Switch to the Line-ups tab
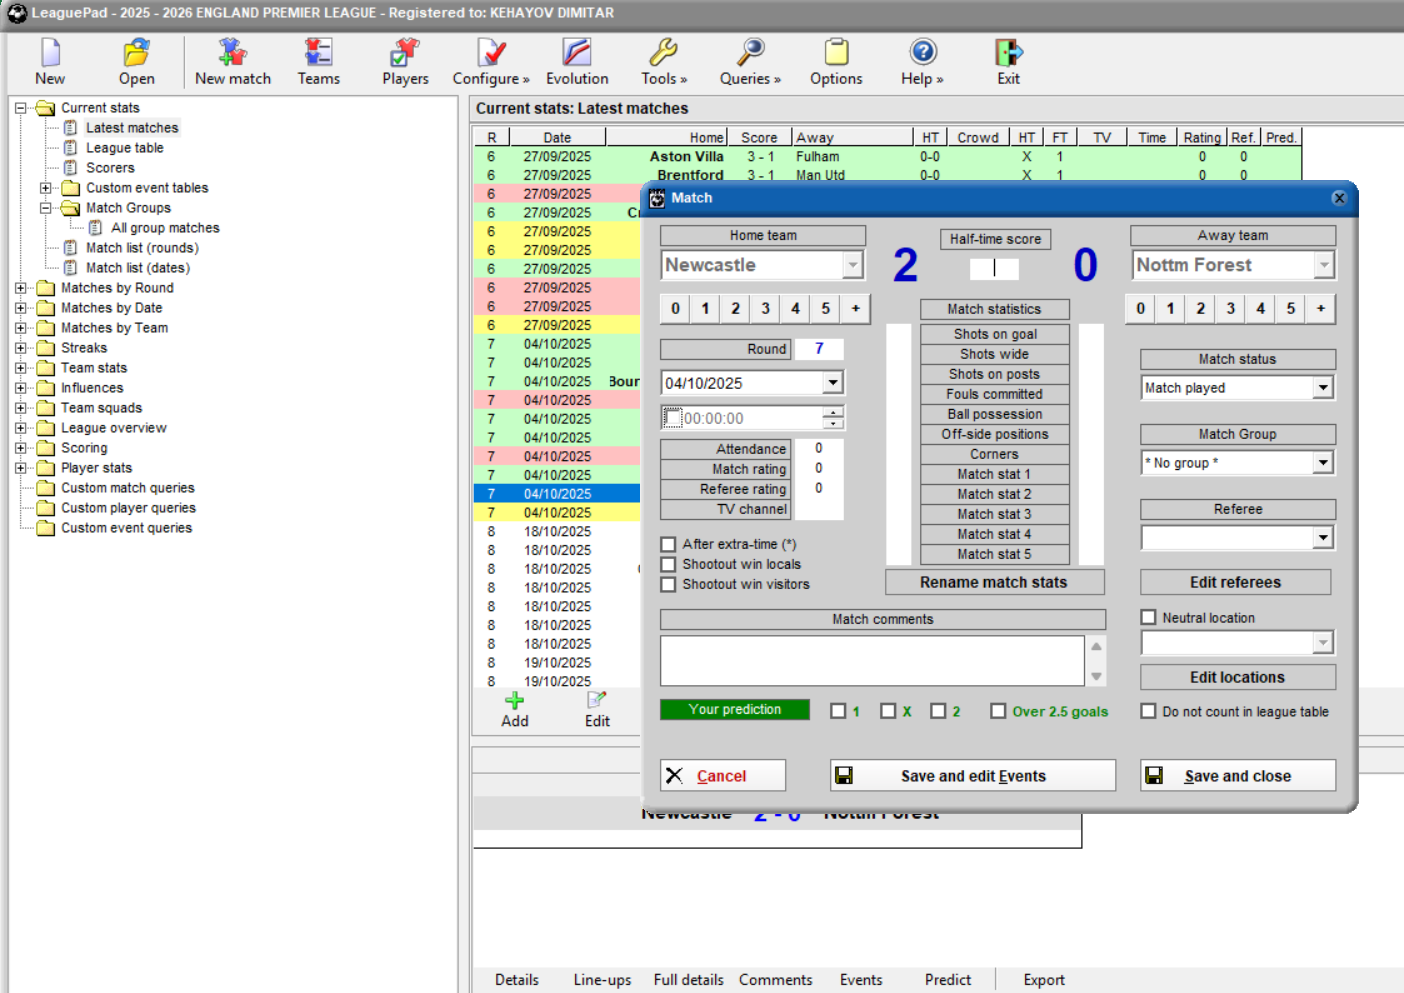The height and width of the screenshot is (993, 1404). [602, 980]
